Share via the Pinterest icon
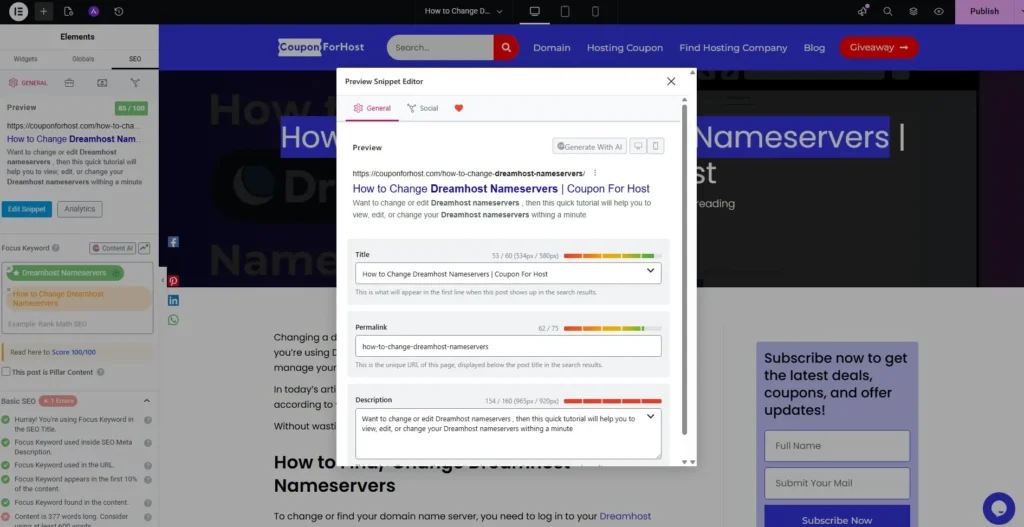The width and height of the screenshot is (1024, 527). point(173,281)
